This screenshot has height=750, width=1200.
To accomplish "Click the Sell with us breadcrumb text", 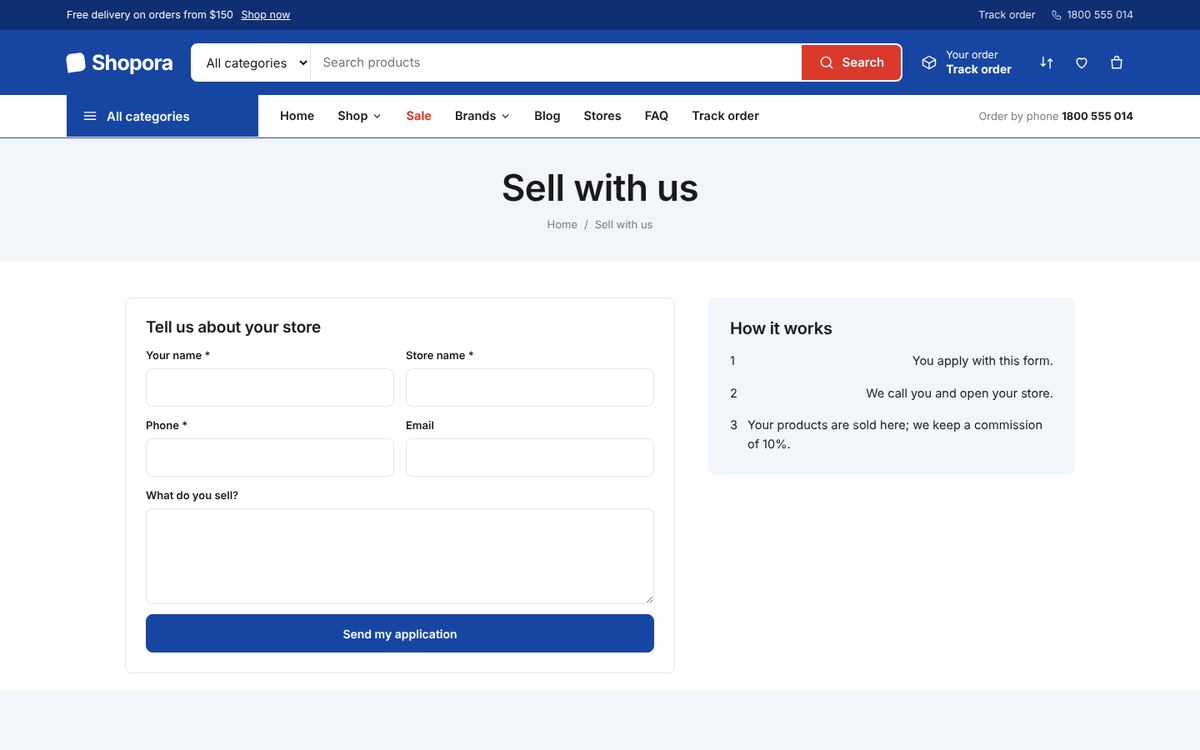I will (x=624, y=225).
